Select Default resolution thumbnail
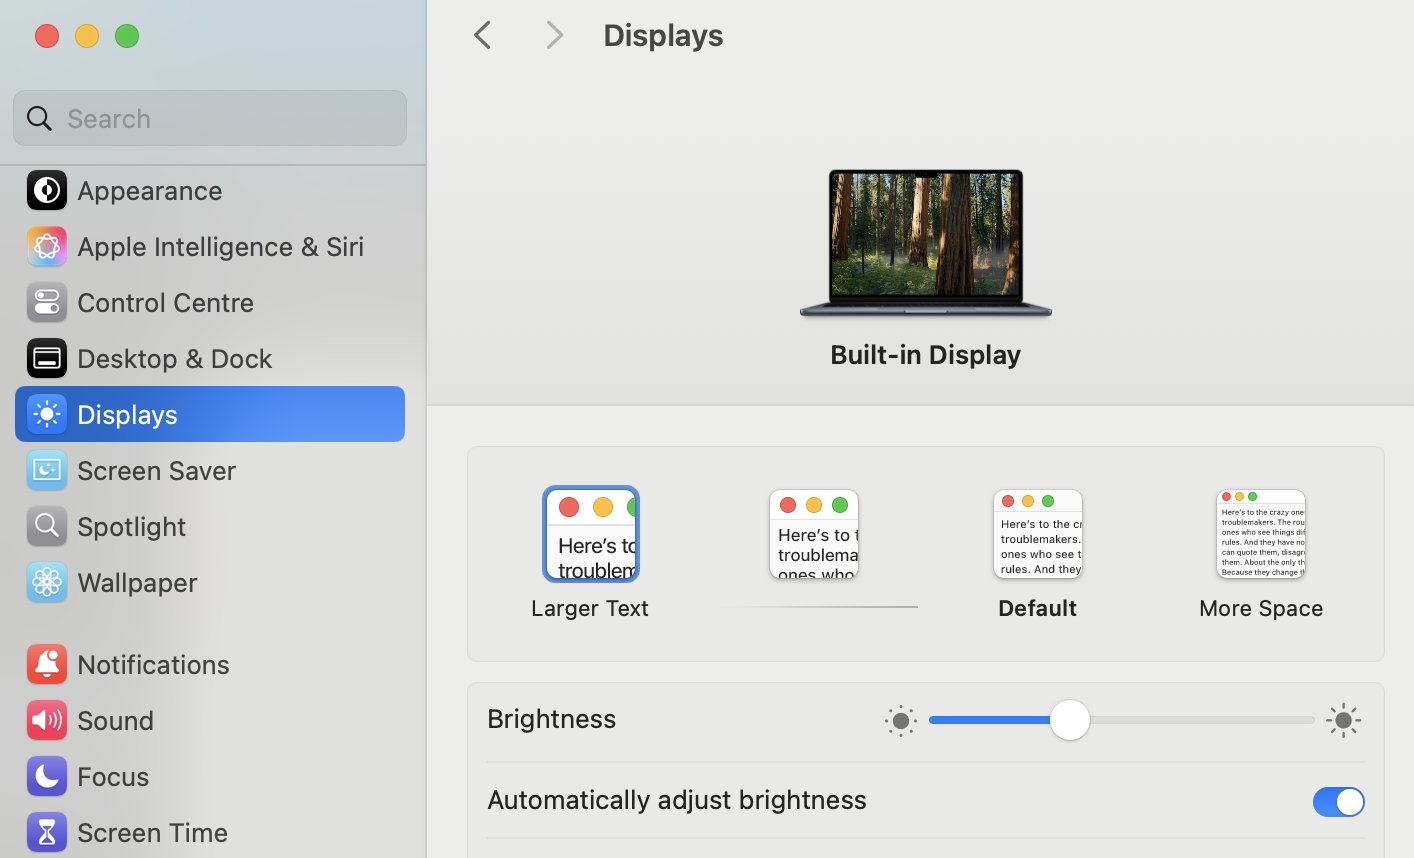 pyautogui.click(x=1038, y=534)
